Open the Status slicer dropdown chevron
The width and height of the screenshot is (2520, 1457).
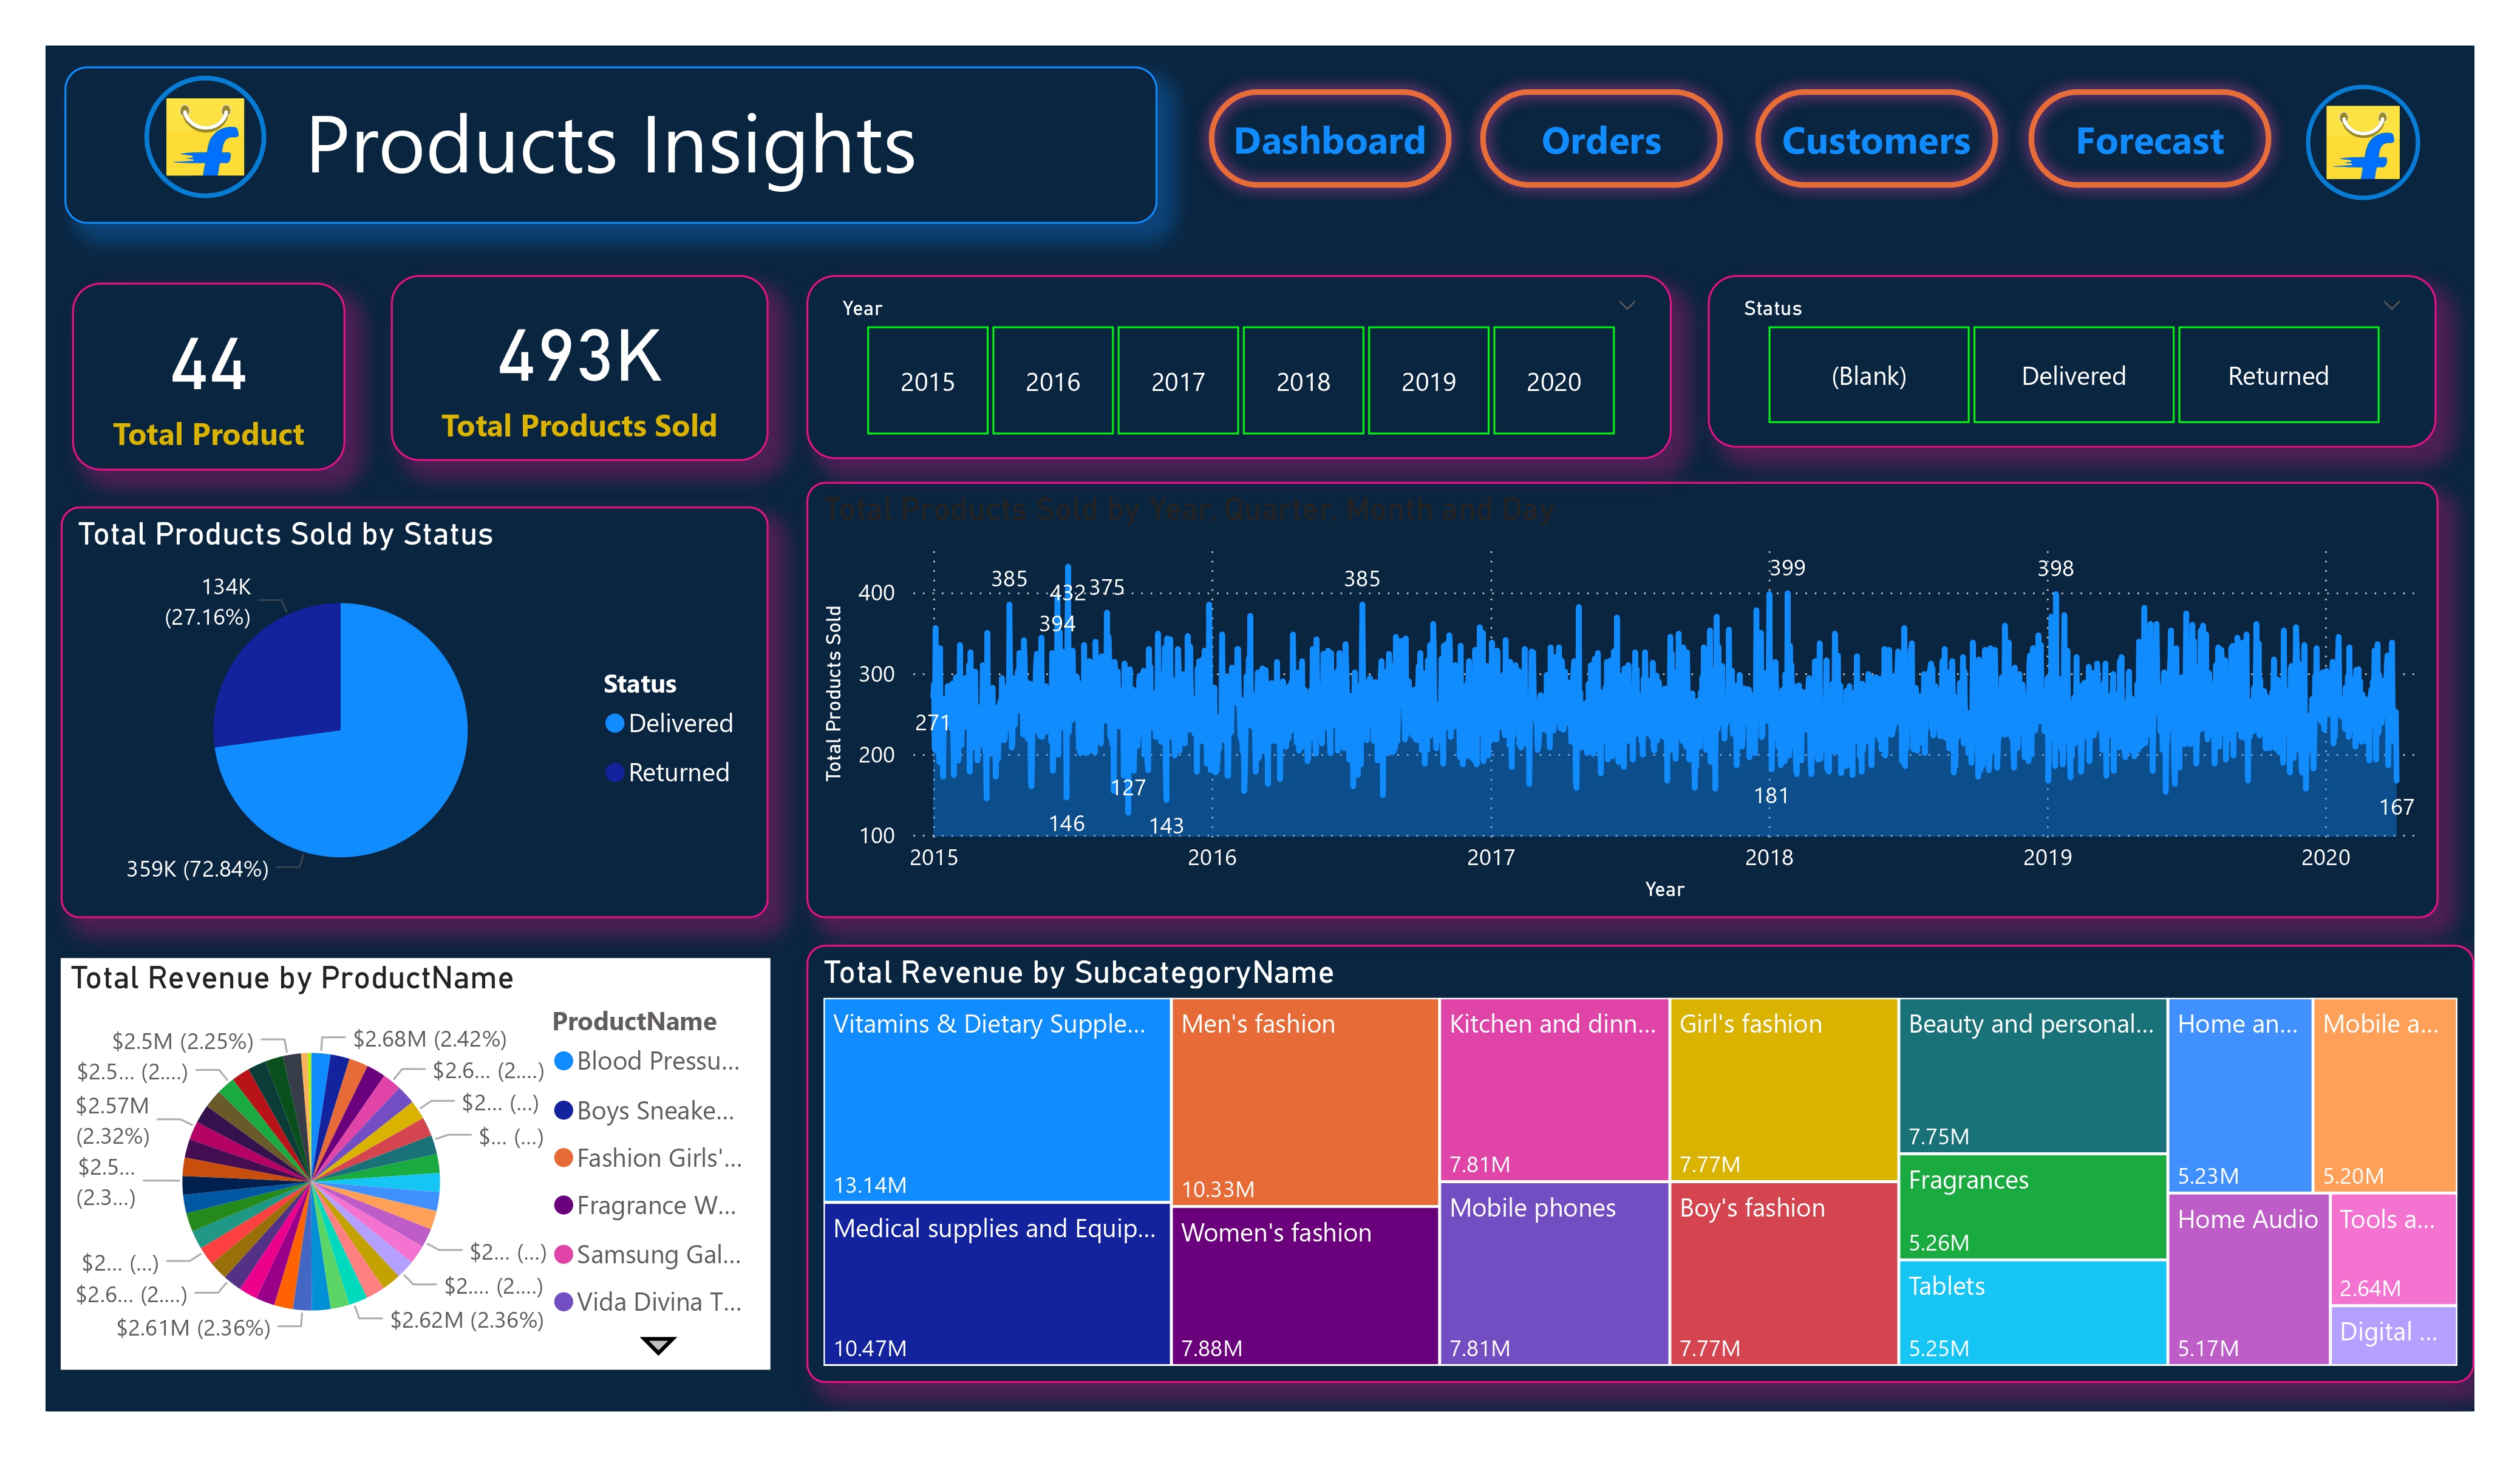coord(2390,306)
